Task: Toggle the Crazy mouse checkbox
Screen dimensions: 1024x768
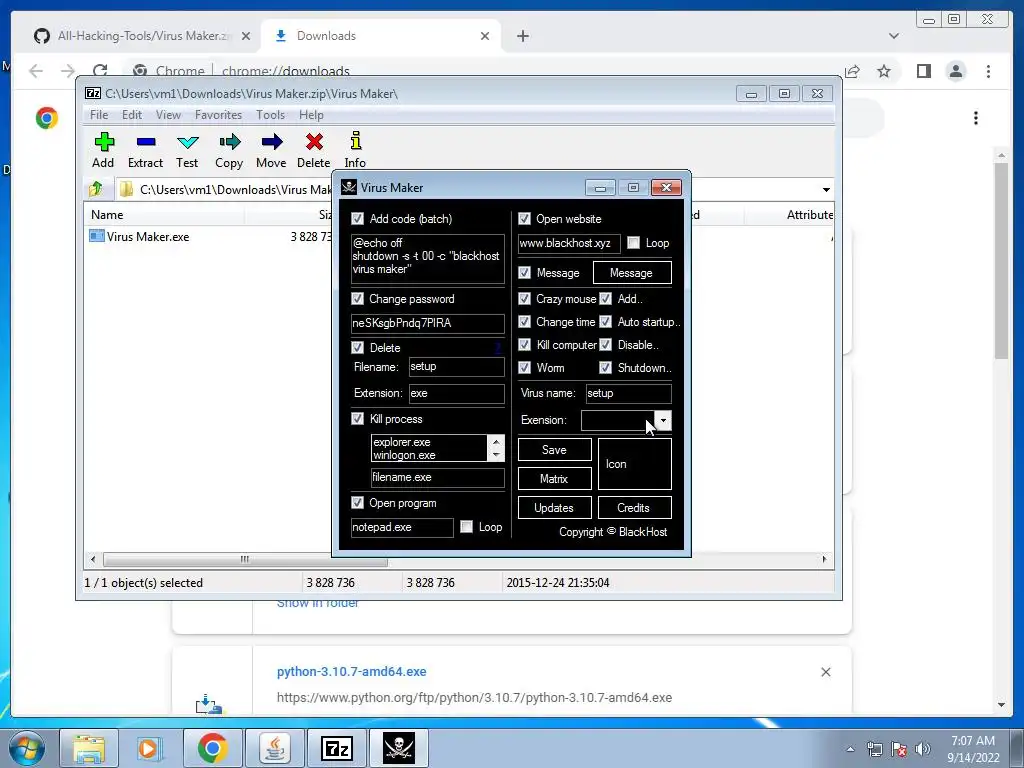Action: 524,298
